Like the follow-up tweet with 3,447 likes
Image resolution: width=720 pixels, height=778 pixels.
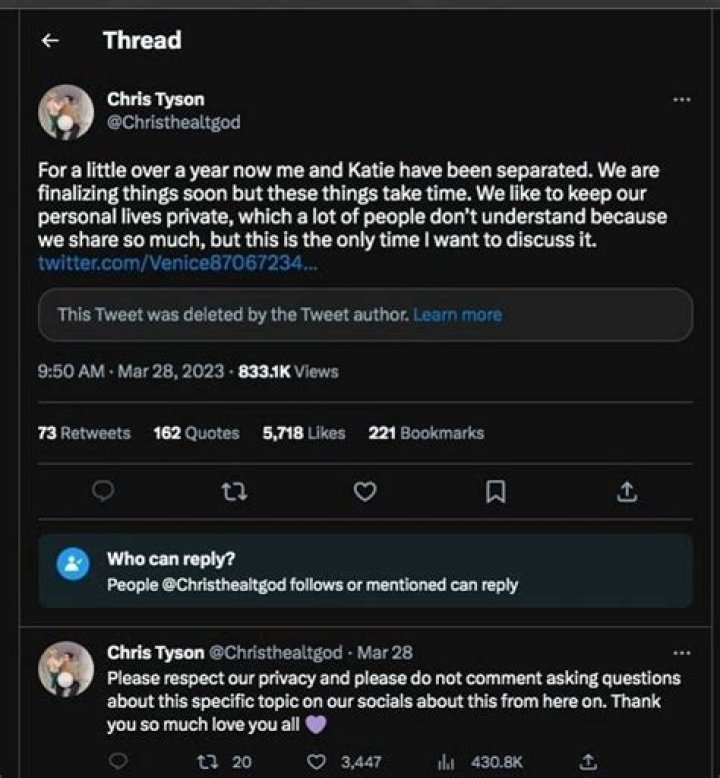[x=320, y=761]
